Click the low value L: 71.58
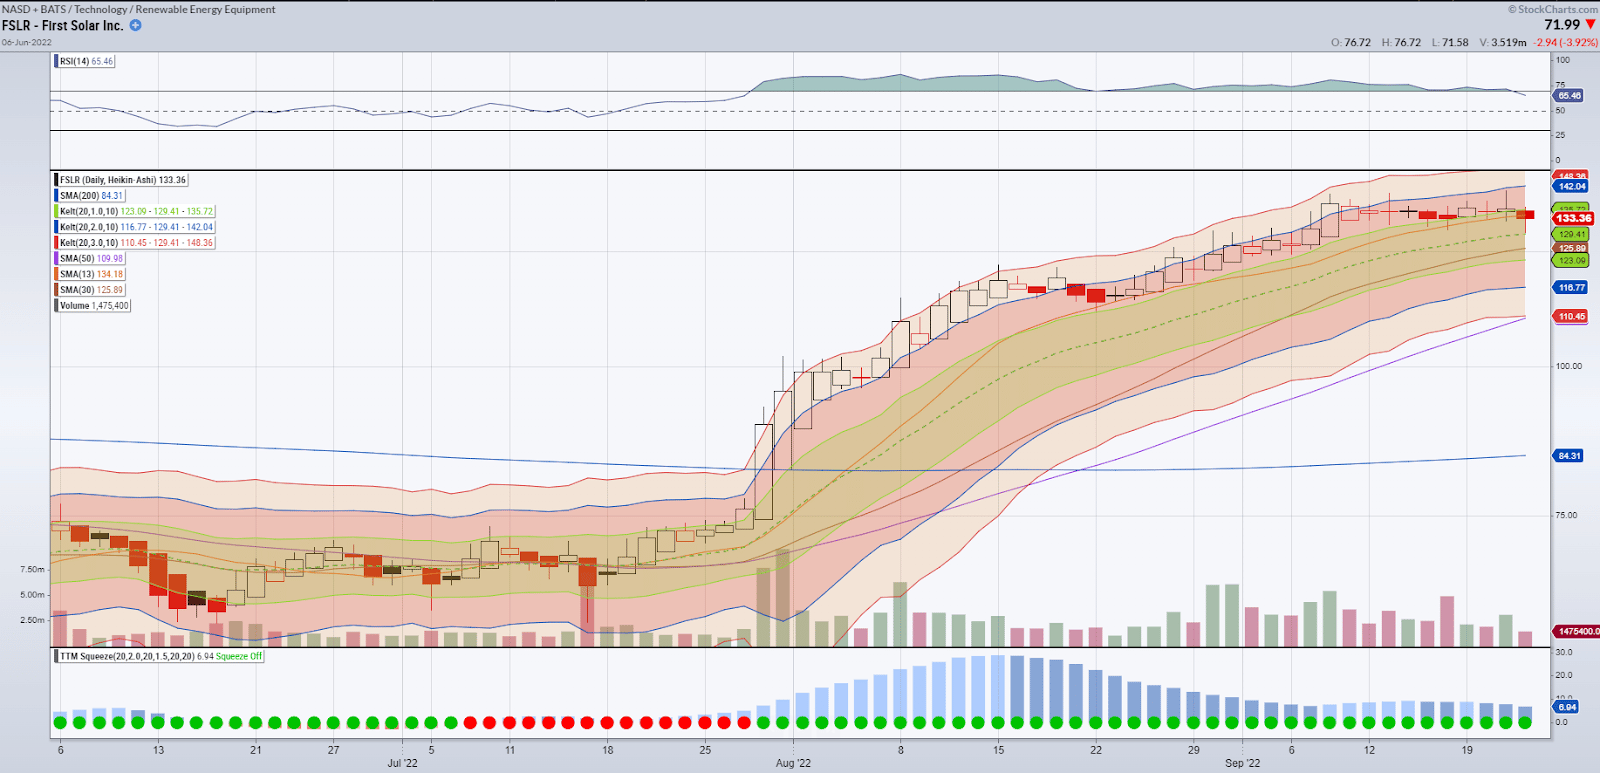Screen dimensions: 1600x773 click(x=1450, y=42)
